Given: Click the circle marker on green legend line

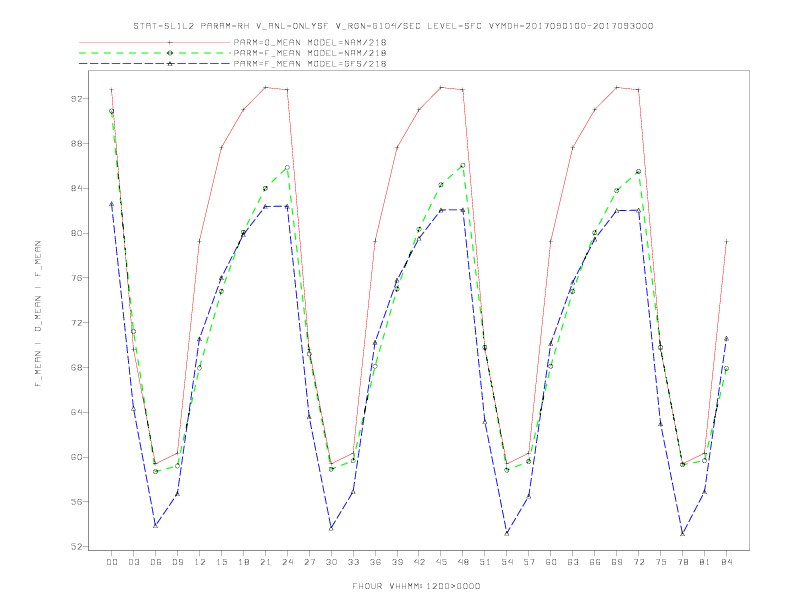Looking at the screenshot, I should coord(170,53).
